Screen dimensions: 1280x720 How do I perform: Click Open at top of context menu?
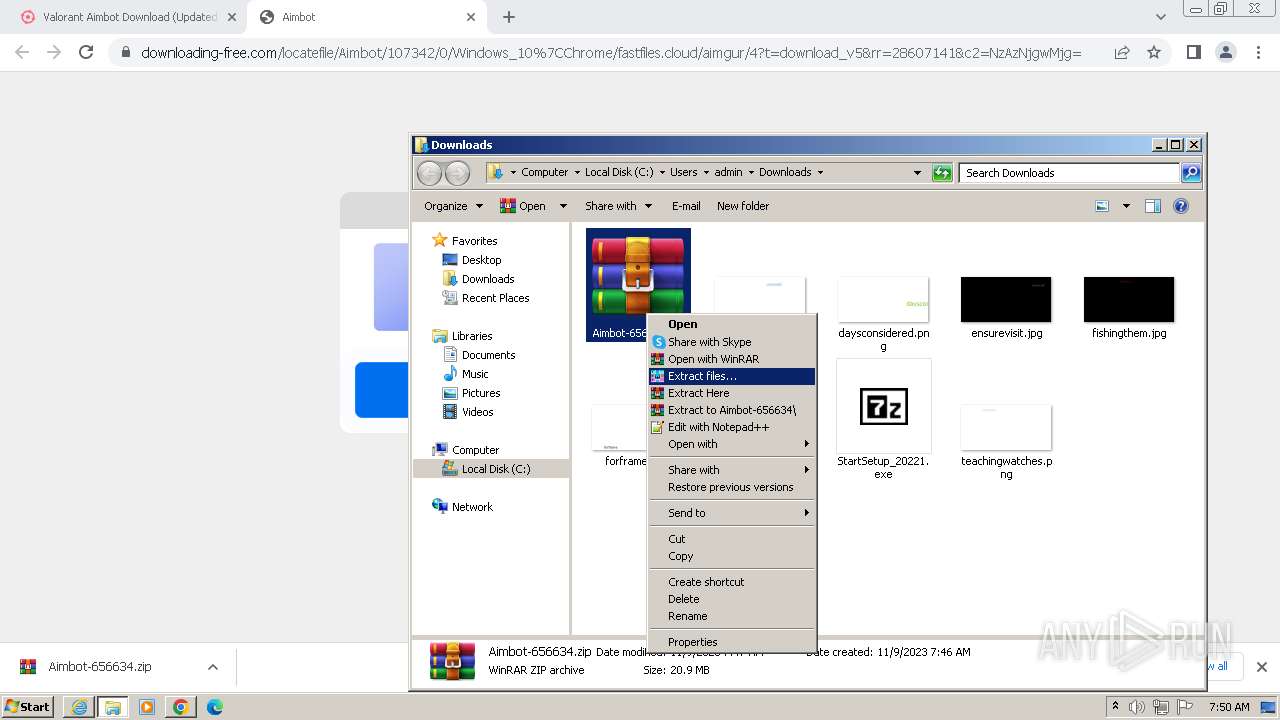pos(732,324)
